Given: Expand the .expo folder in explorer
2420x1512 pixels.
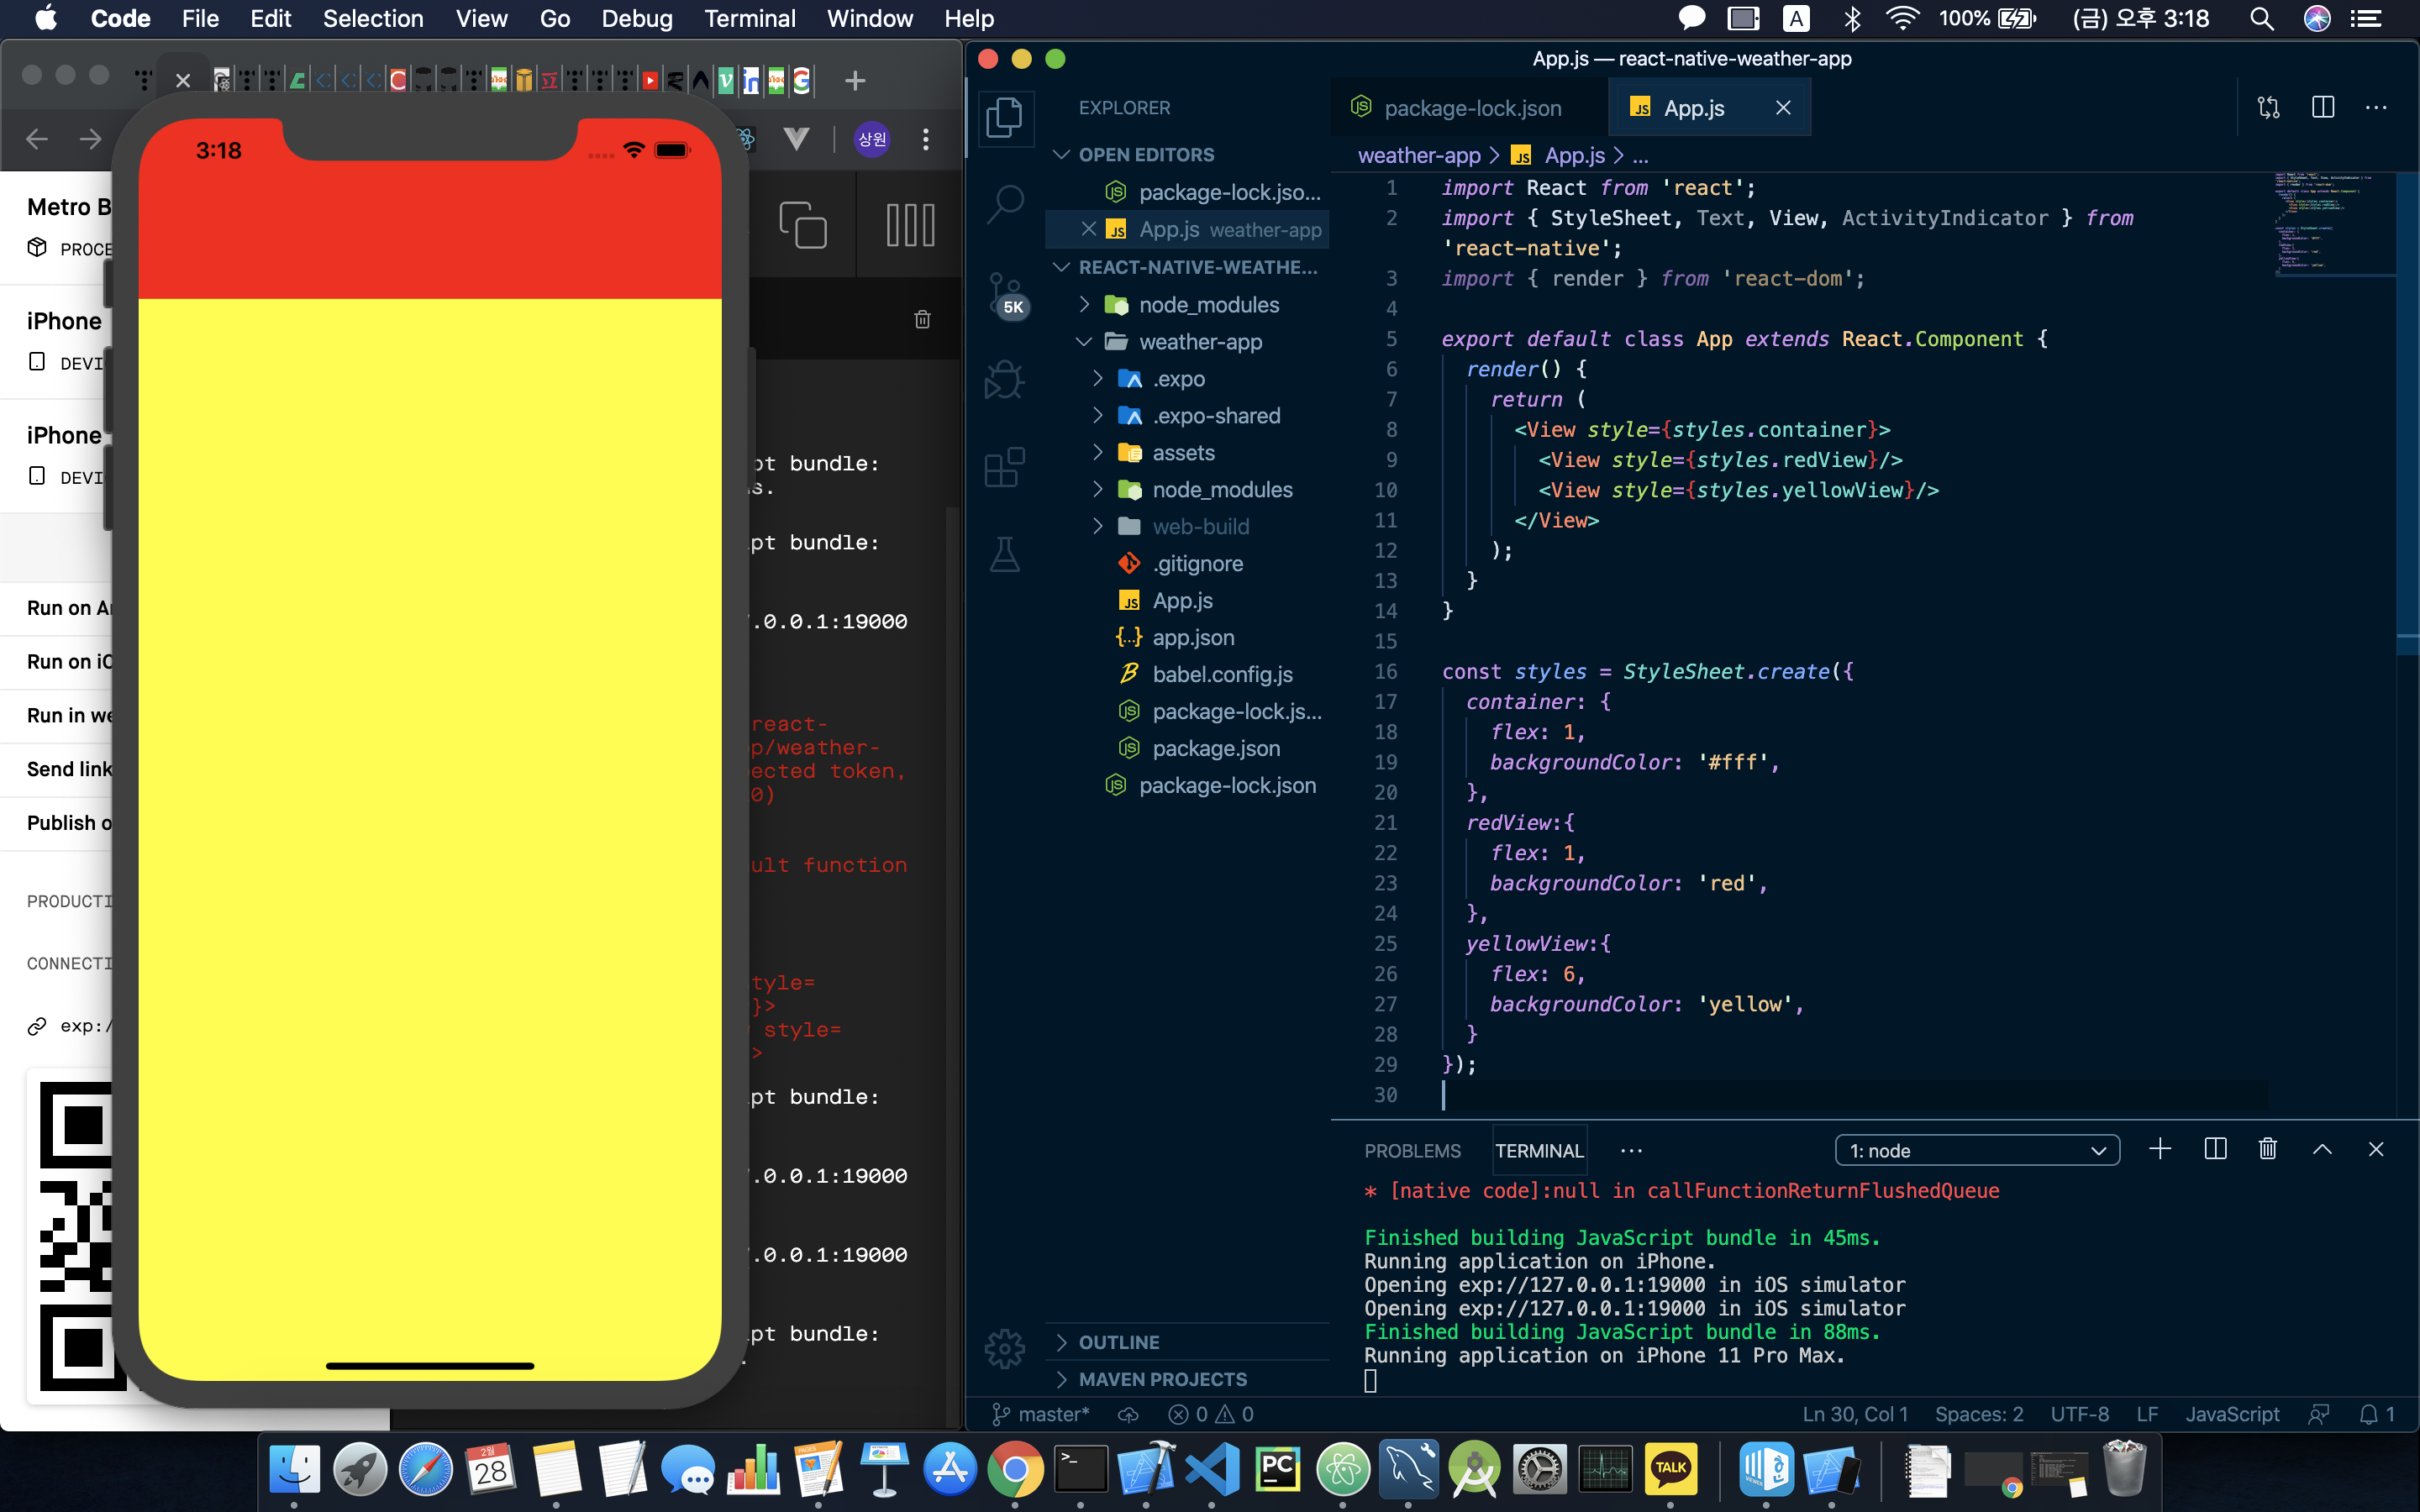Looking at the screenshot, I should coord(1178,379).
